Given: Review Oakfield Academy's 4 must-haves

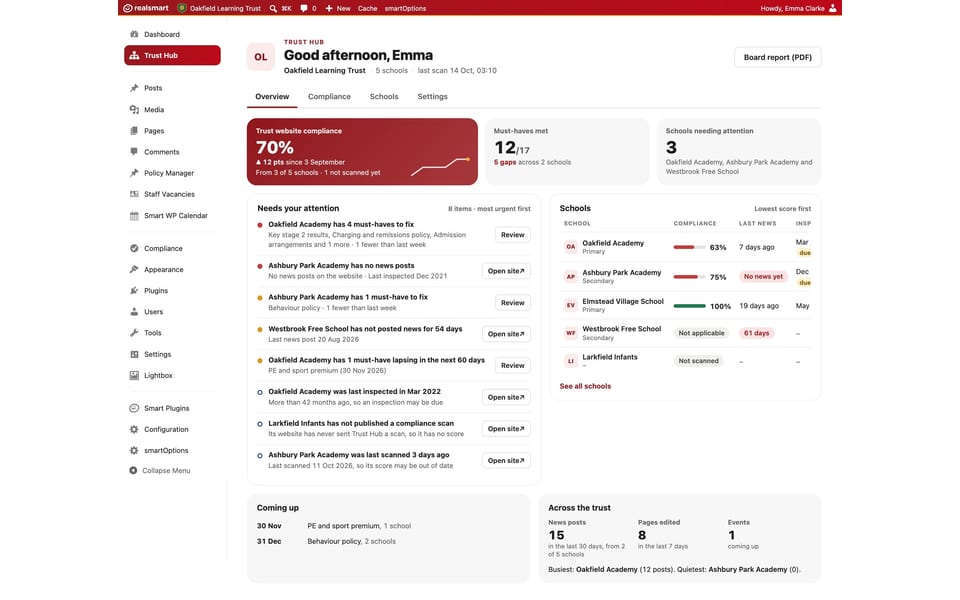Looking at the screenshot, I should [512, 235].
